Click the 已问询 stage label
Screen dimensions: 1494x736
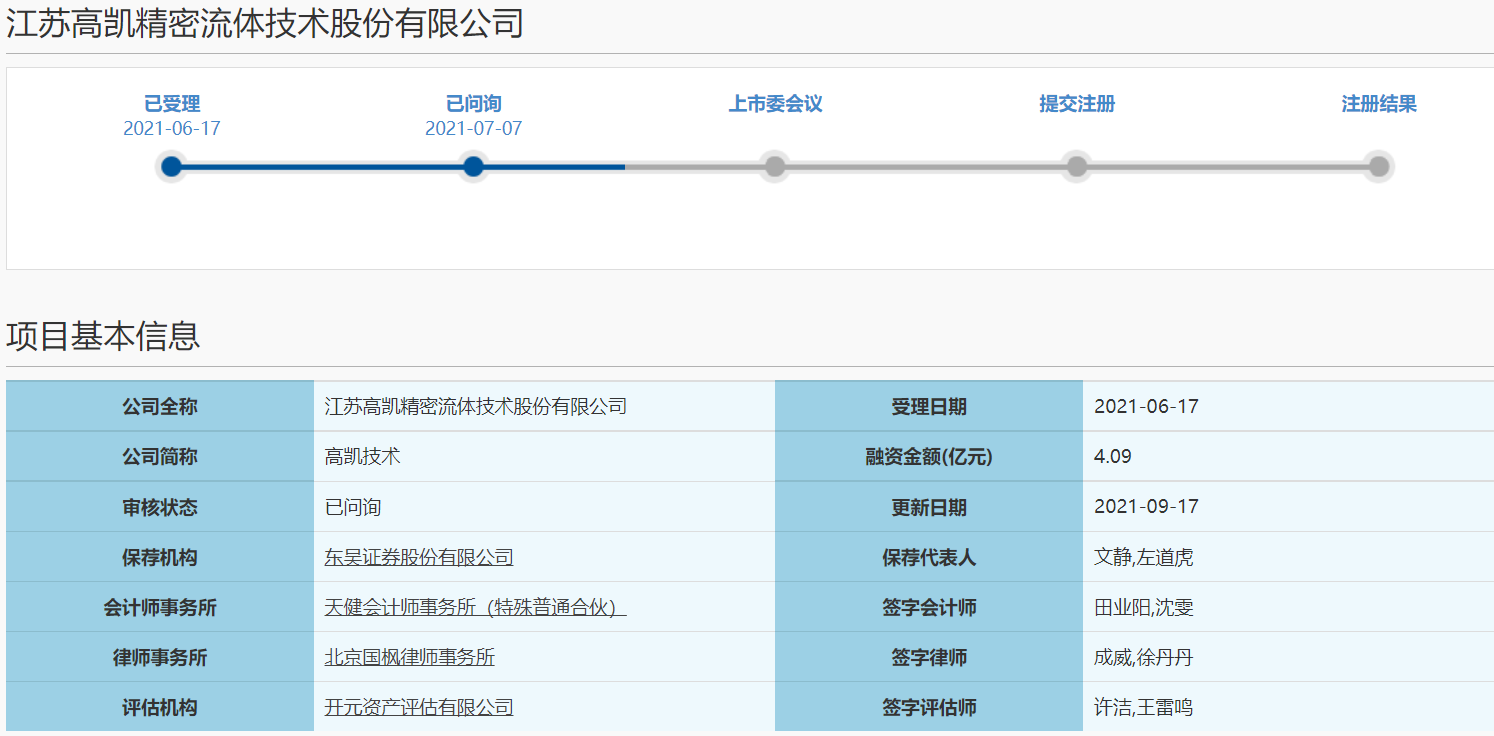click(x=474, y=104)
